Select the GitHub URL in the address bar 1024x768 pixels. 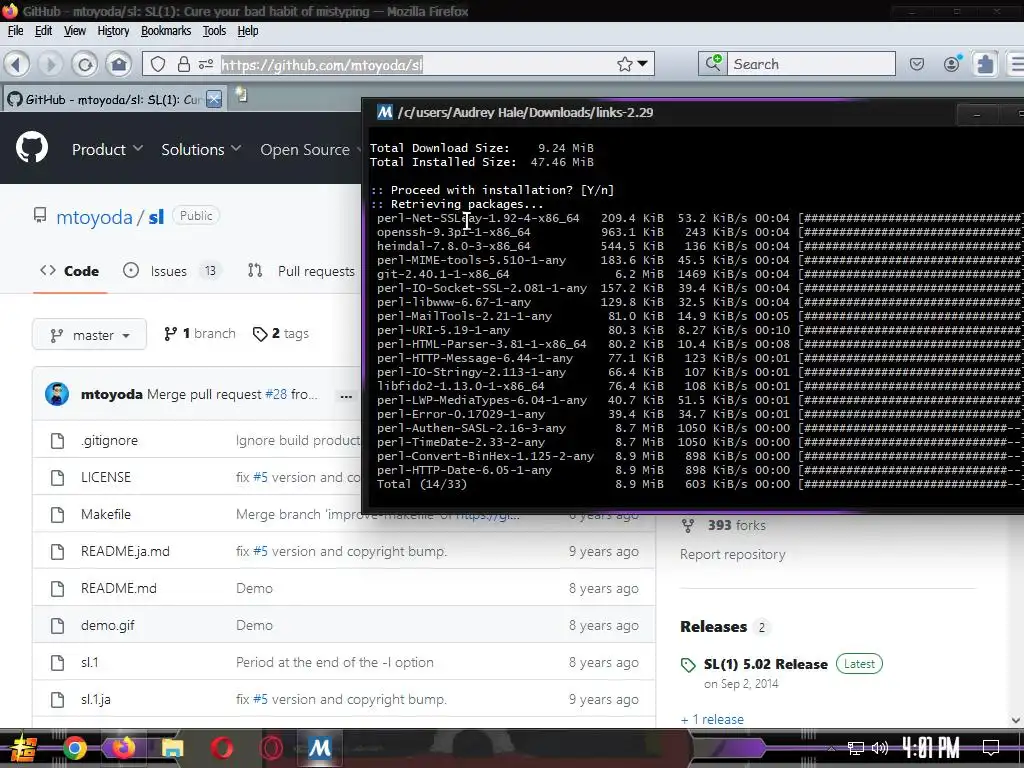pyautogui.click(x=322, y=65)
